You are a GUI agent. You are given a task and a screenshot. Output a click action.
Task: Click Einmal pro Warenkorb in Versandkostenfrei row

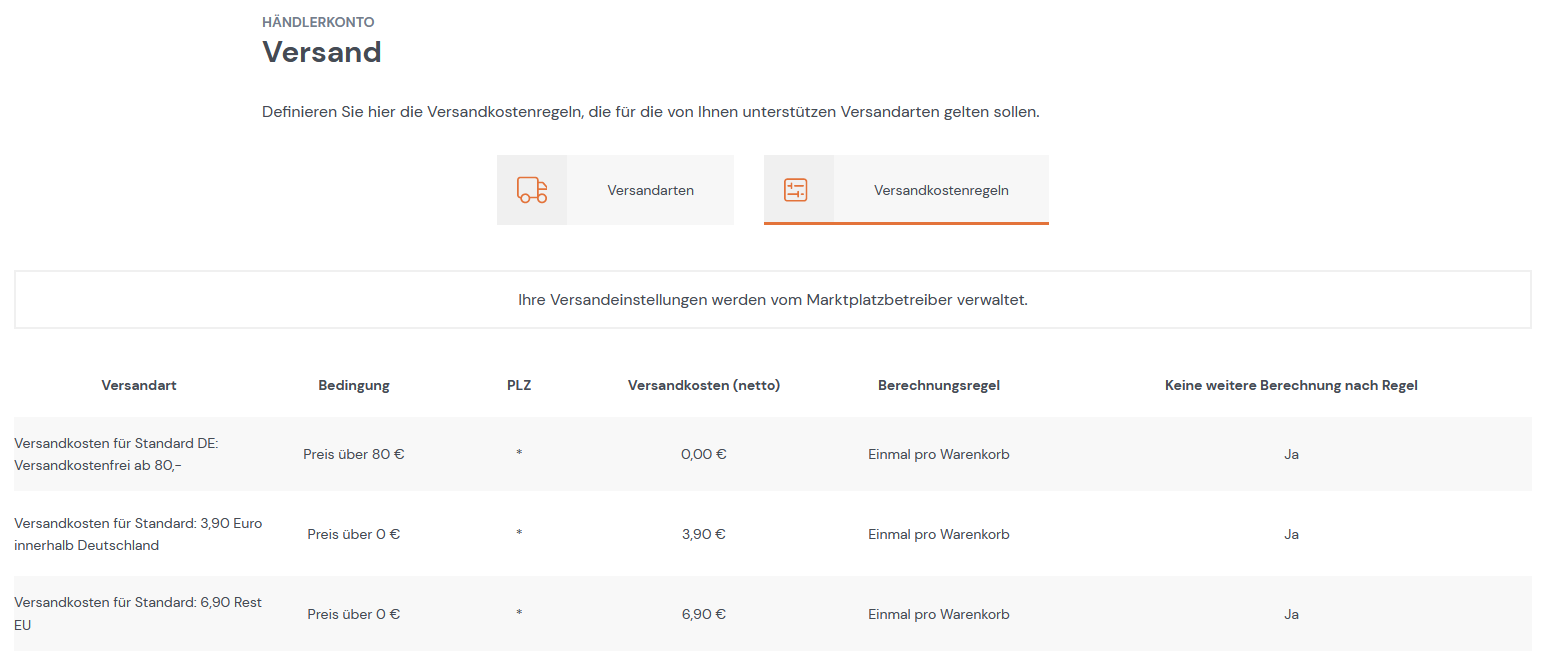939,454
